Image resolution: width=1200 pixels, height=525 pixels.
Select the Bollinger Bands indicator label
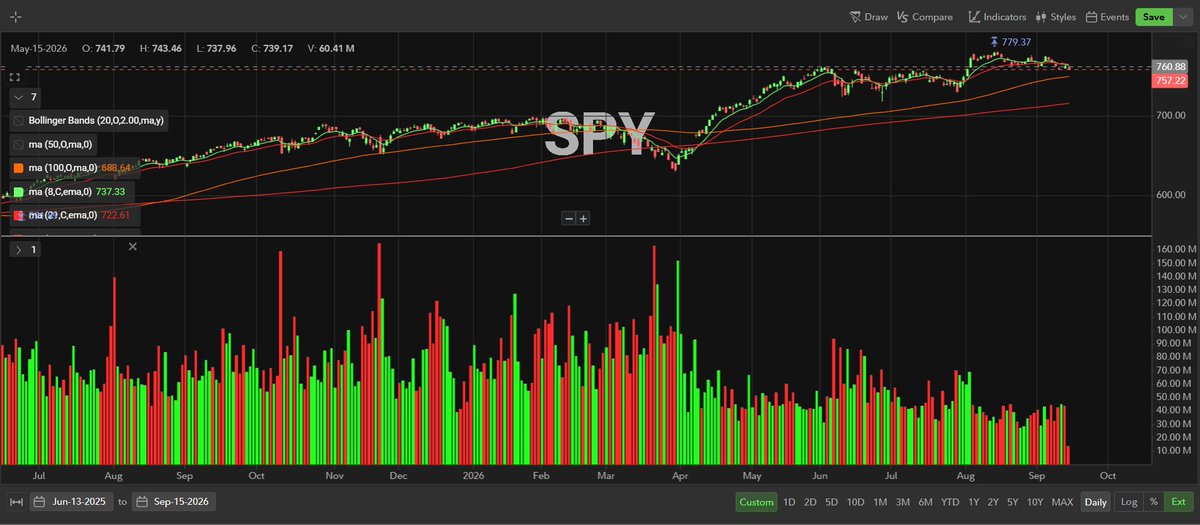click(x=98, y=120)
